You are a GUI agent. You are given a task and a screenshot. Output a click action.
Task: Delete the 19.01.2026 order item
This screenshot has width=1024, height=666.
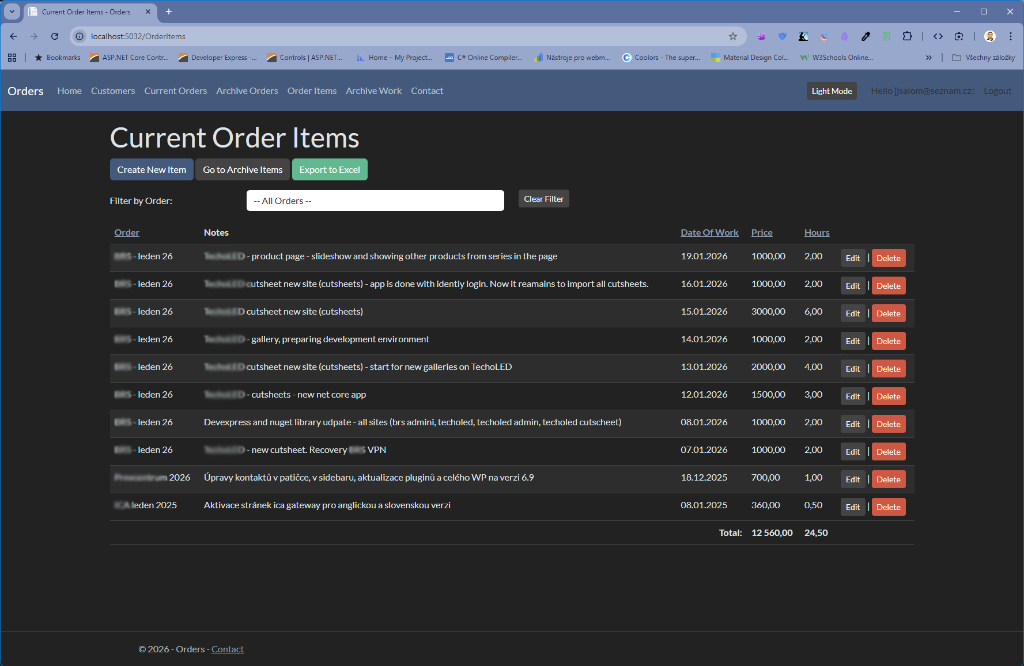(888, 258)
